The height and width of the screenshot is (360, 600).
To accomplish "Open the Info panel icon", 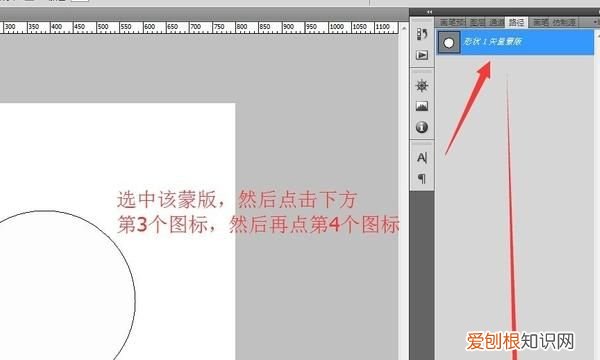I will coord(422,127).
